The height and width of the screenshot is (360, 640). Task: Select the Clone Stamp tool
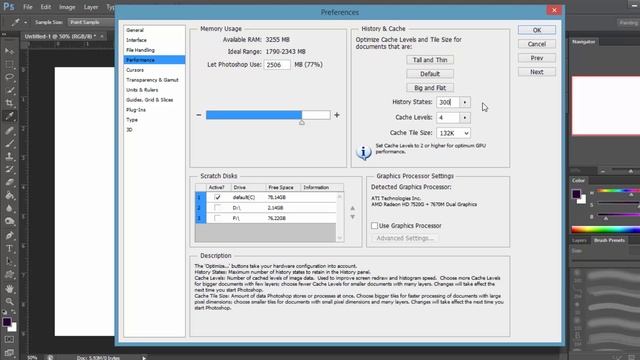click(9, 156)
